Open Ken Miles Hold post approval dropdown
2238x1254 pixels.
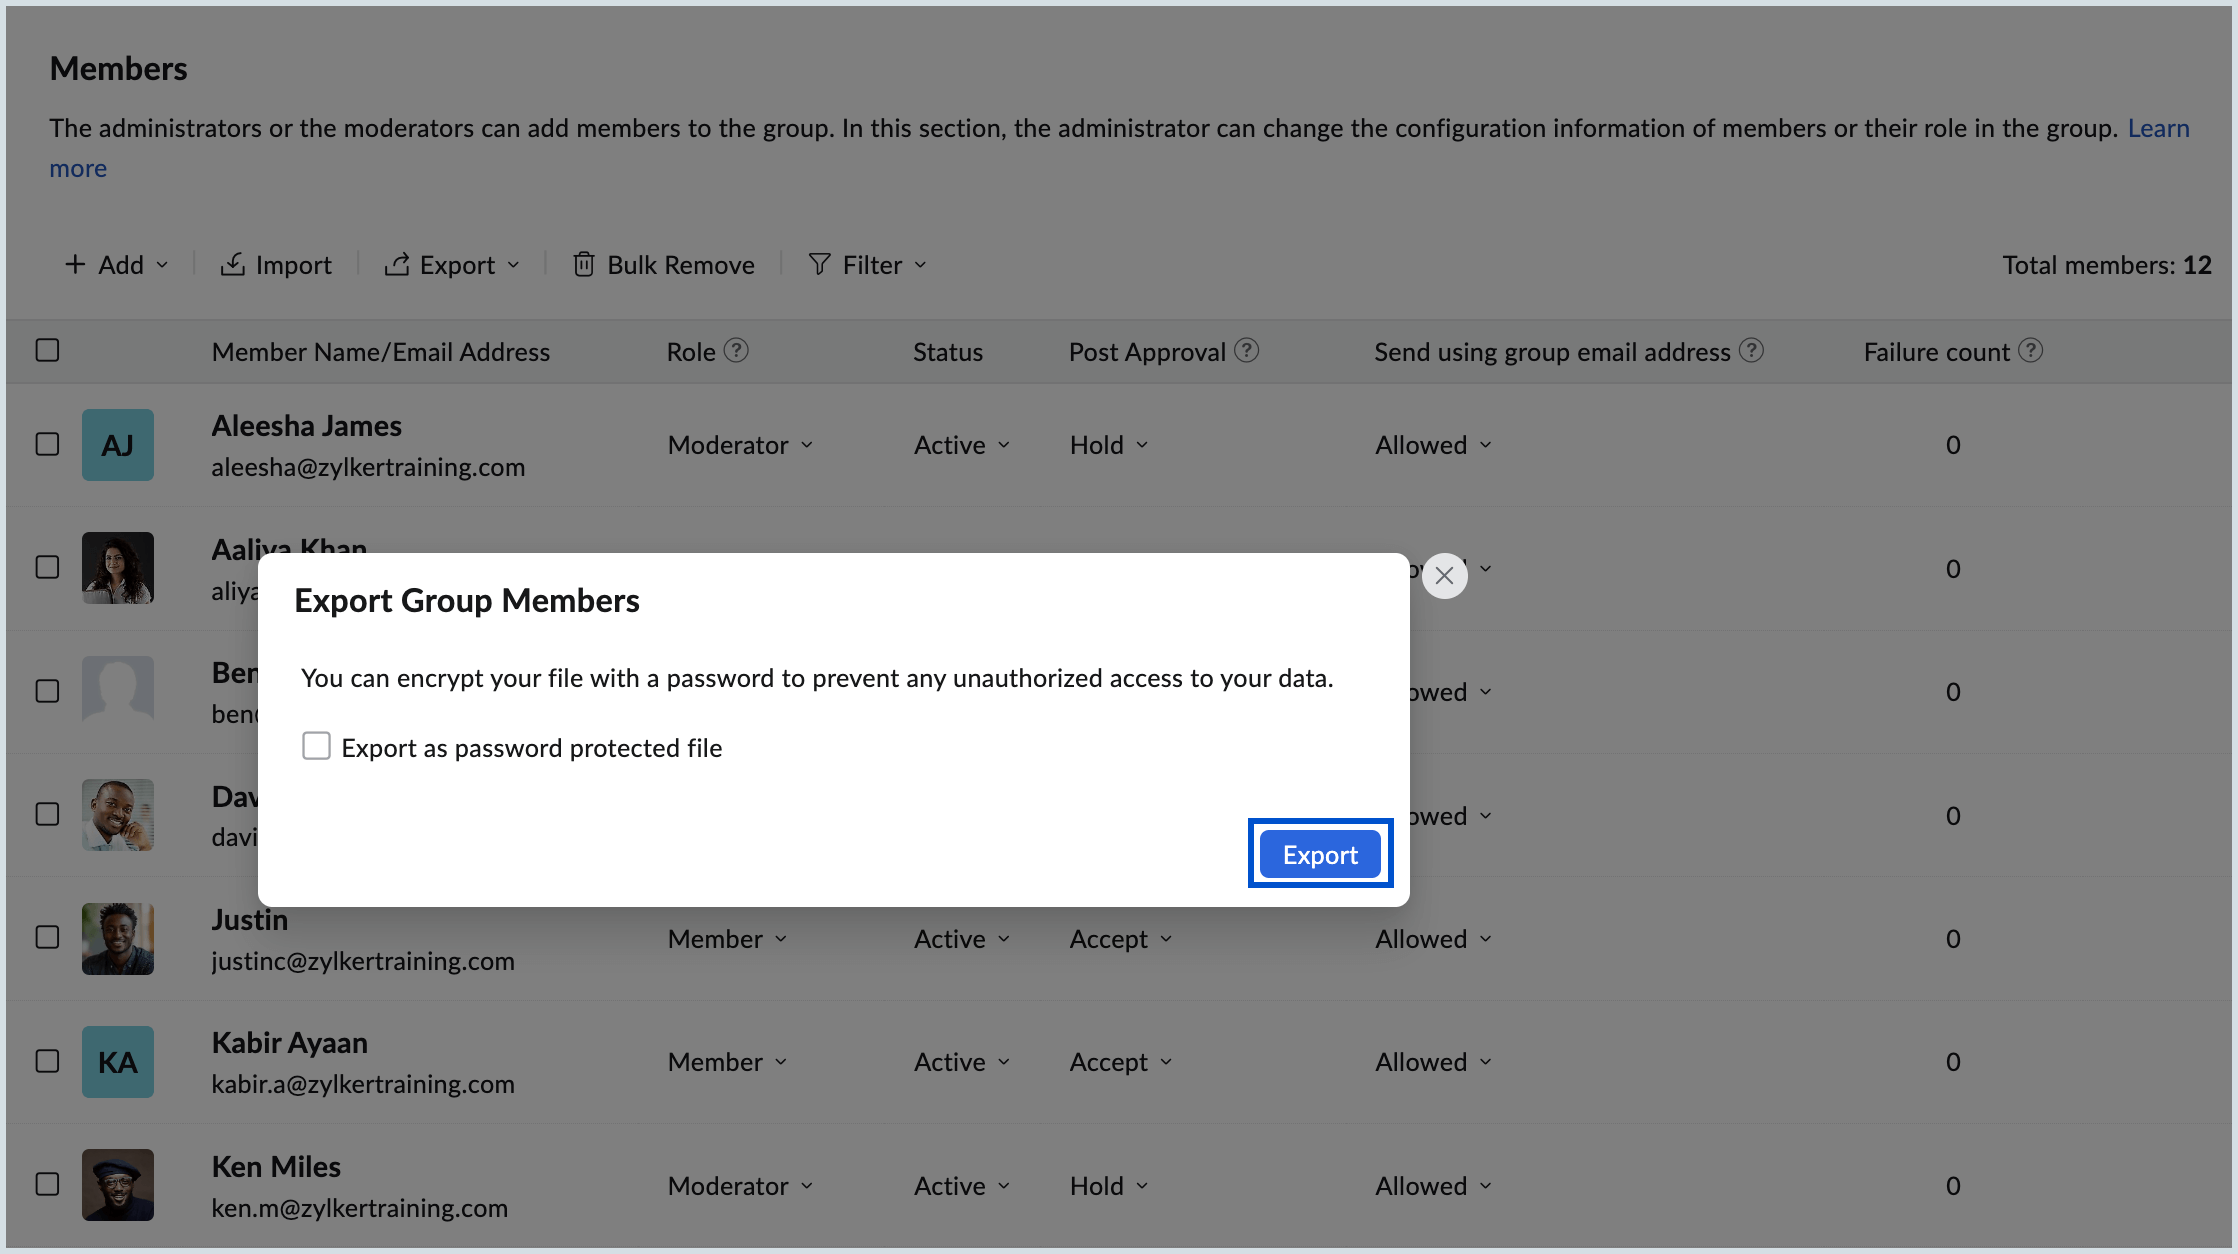tap(1108, 1186)
